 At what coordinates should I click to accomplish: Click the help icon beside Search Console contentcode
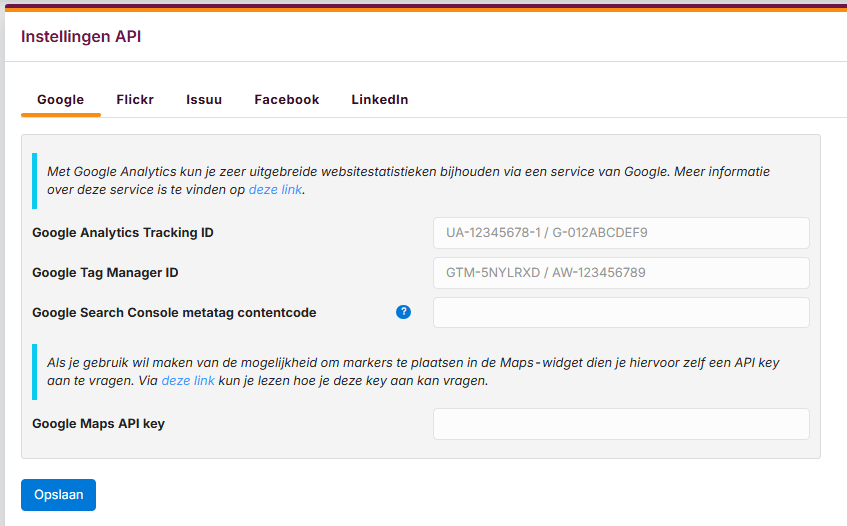404,312
